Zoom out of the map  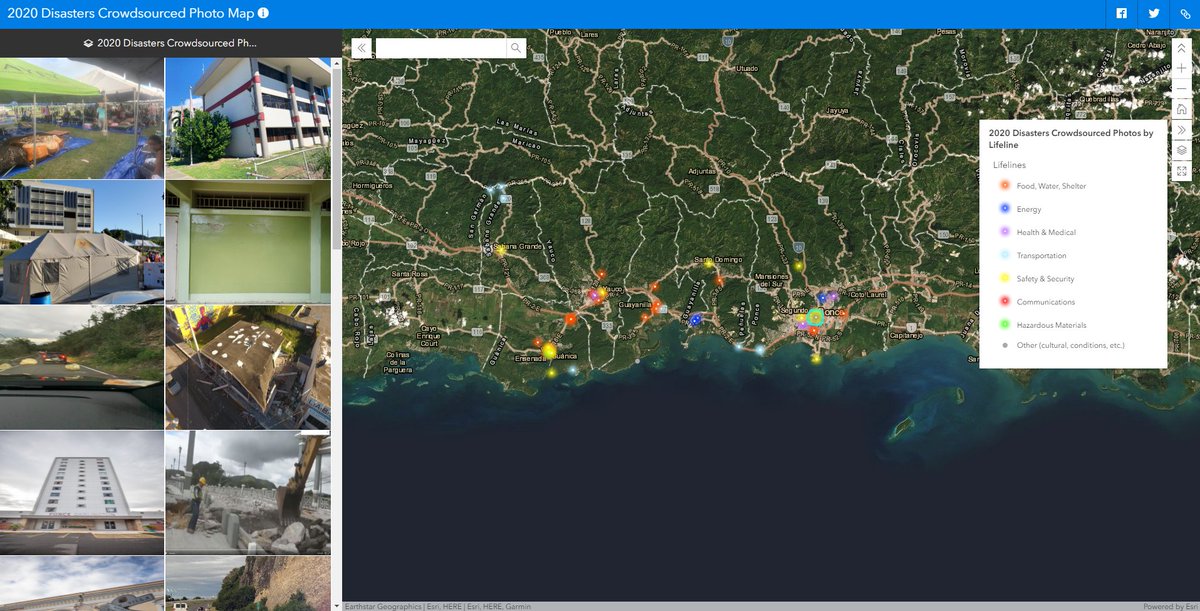[x=1181, y=89]
